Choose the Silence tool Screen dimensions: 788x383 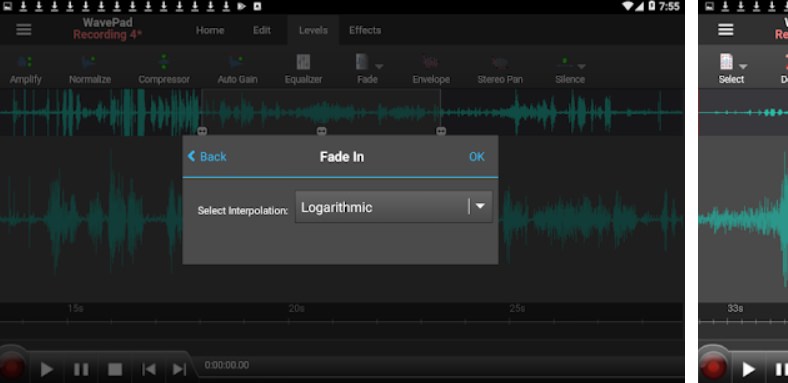570,70
